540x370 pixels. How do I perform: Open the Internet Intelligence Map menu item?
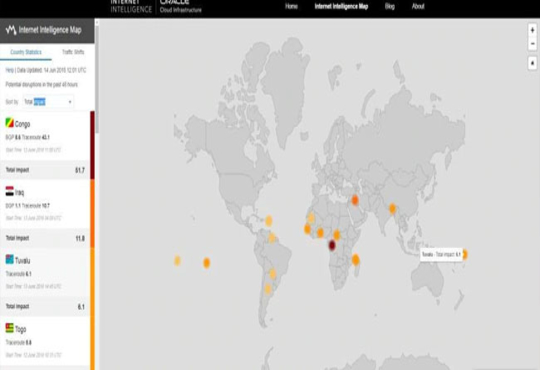[341, 6]
